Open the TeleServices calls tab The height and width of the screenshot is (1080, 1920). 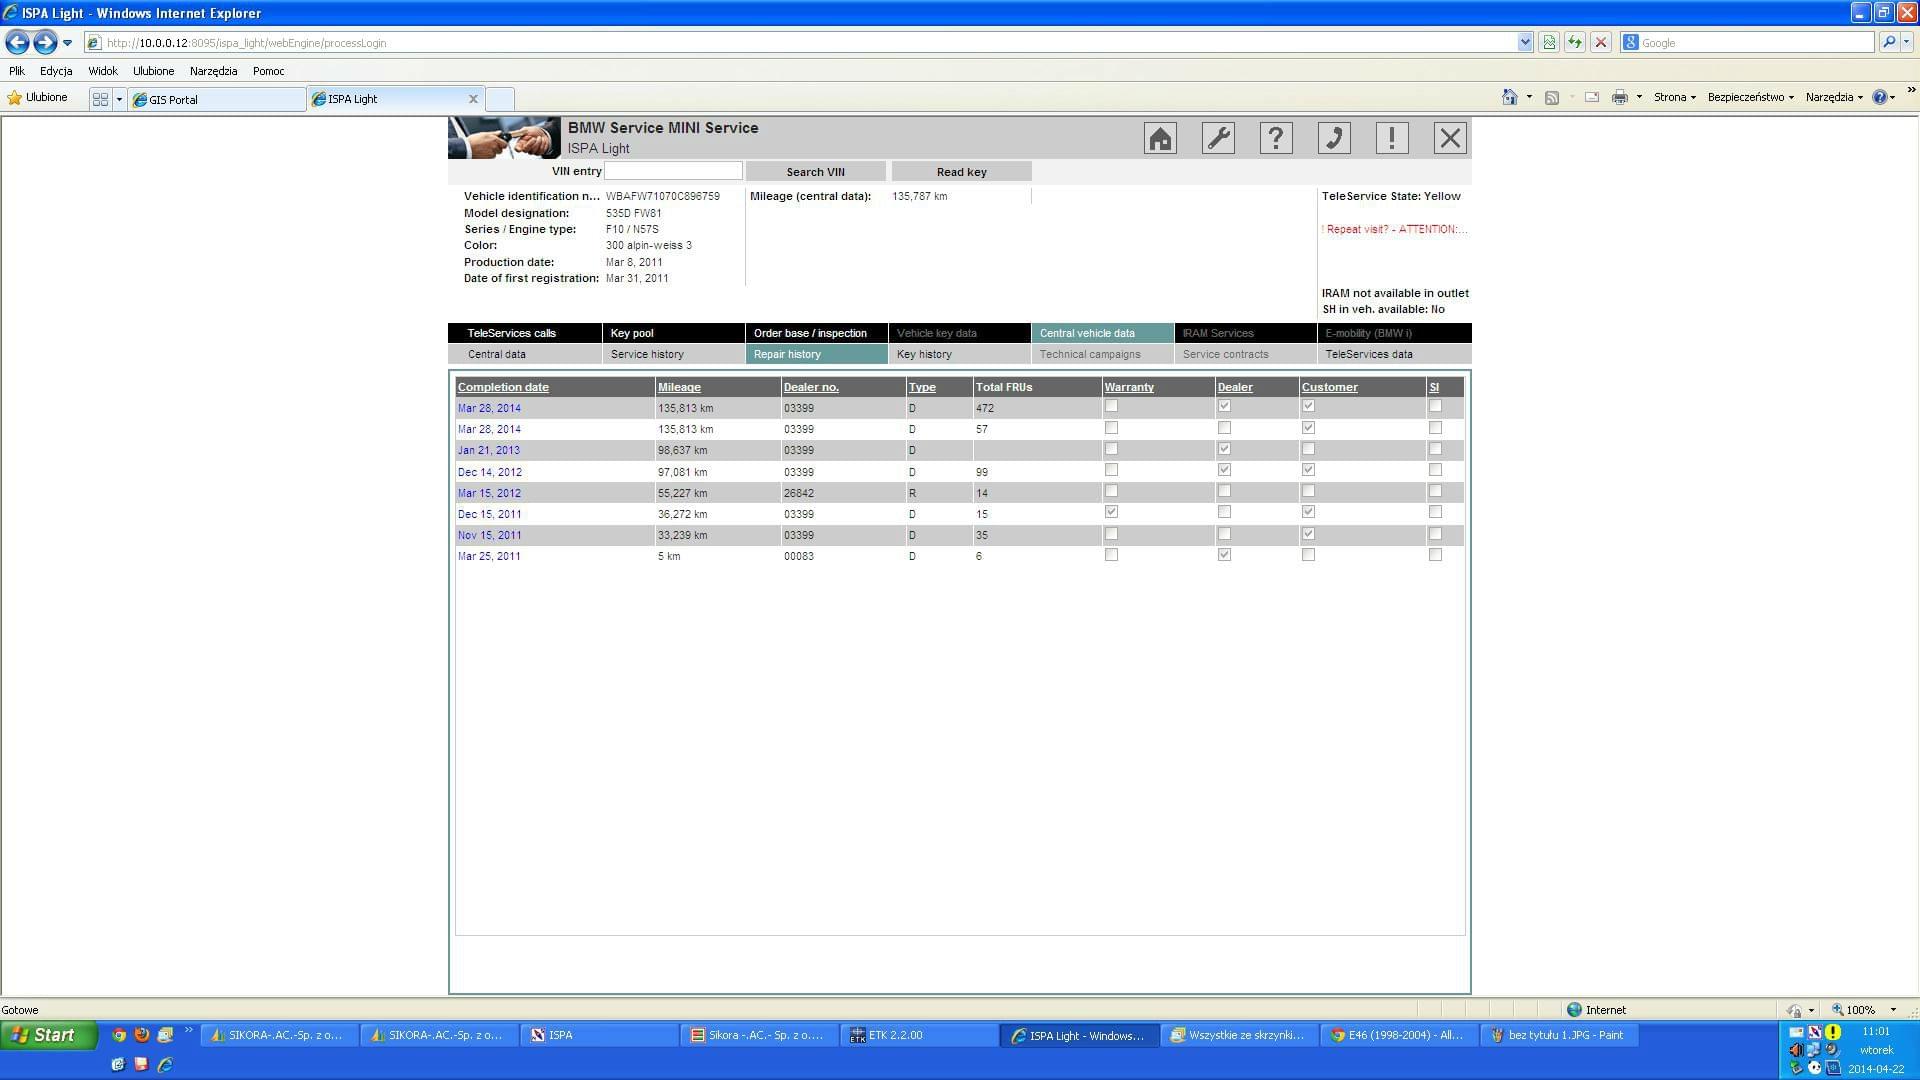coord(524,333)
